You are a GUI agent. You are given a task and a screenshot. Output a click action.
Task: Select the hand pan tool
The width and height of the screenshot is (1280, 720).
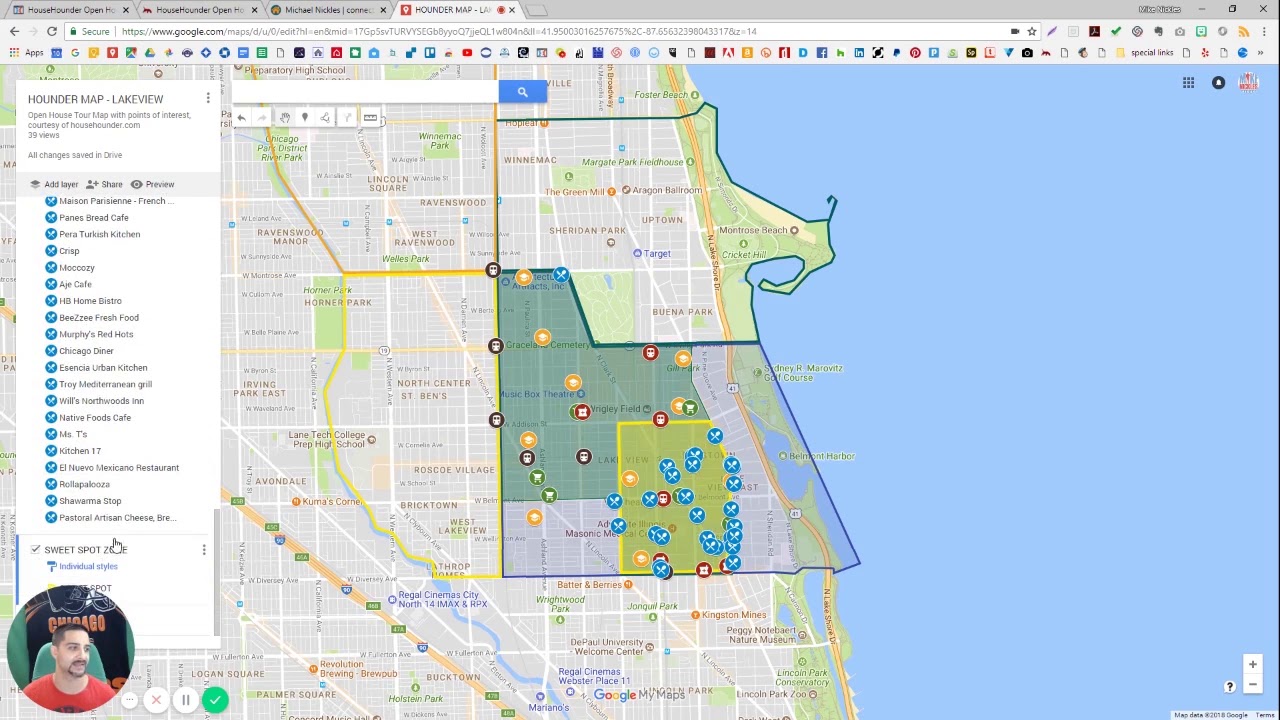[x=284, y=118]
